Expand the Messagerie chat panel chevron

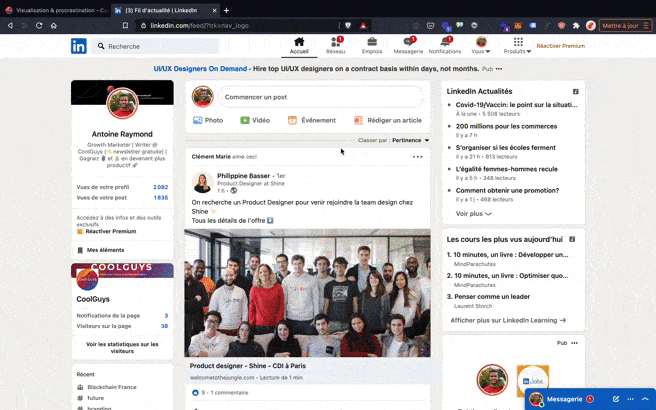645,399
